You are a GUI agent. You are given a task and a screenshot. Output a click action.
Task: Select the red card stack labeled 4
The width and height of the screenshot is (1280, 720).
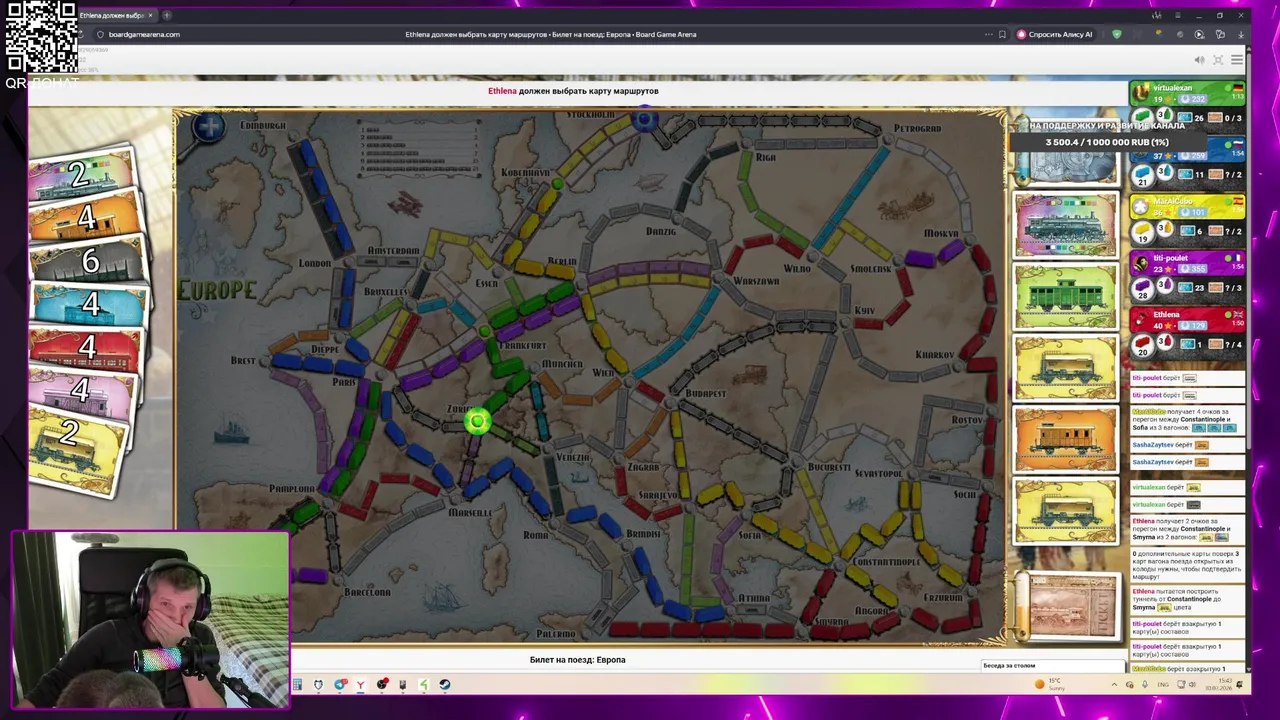pos(86,346)
